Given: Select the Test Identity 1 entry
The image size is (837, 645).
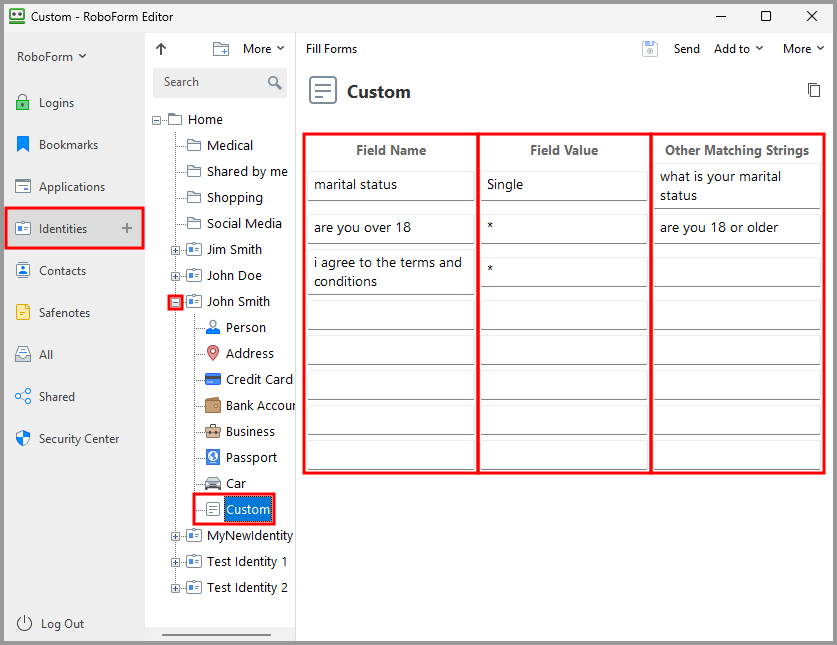Looking at the screenshot, I should pos(237,562).
